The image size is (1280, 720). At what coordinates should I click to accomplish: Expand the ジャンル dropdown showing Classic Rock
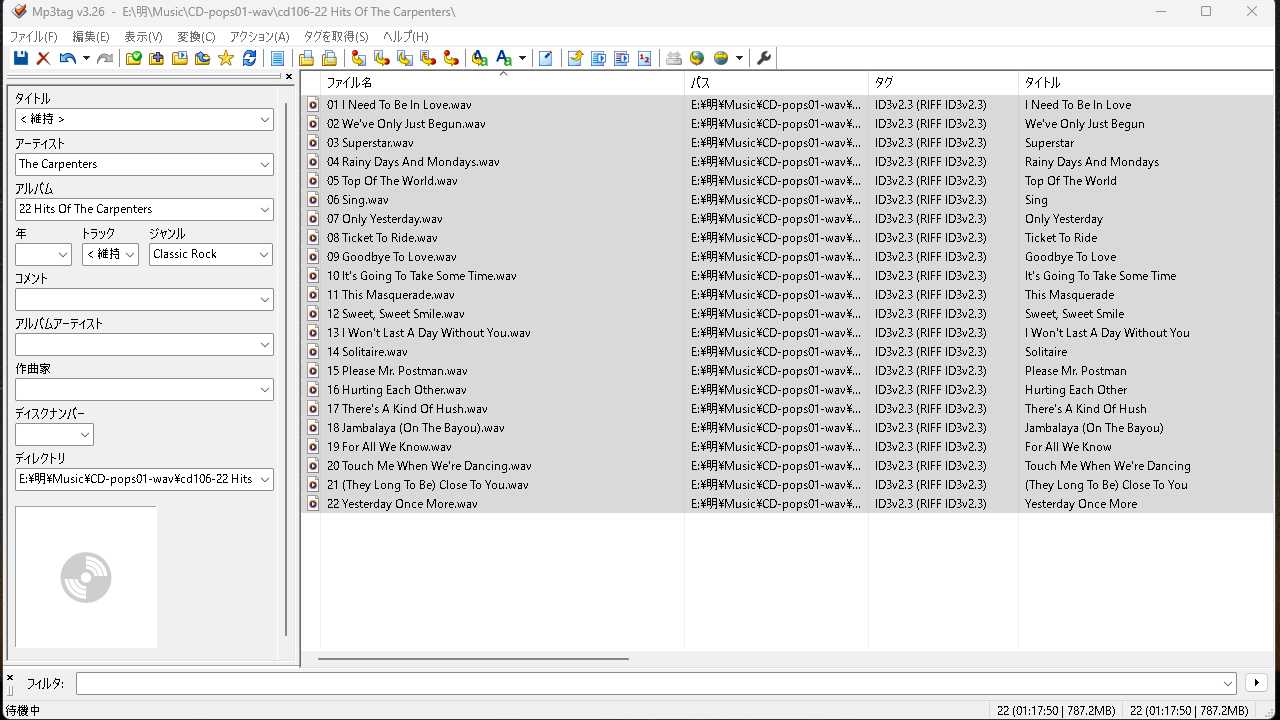265,254
